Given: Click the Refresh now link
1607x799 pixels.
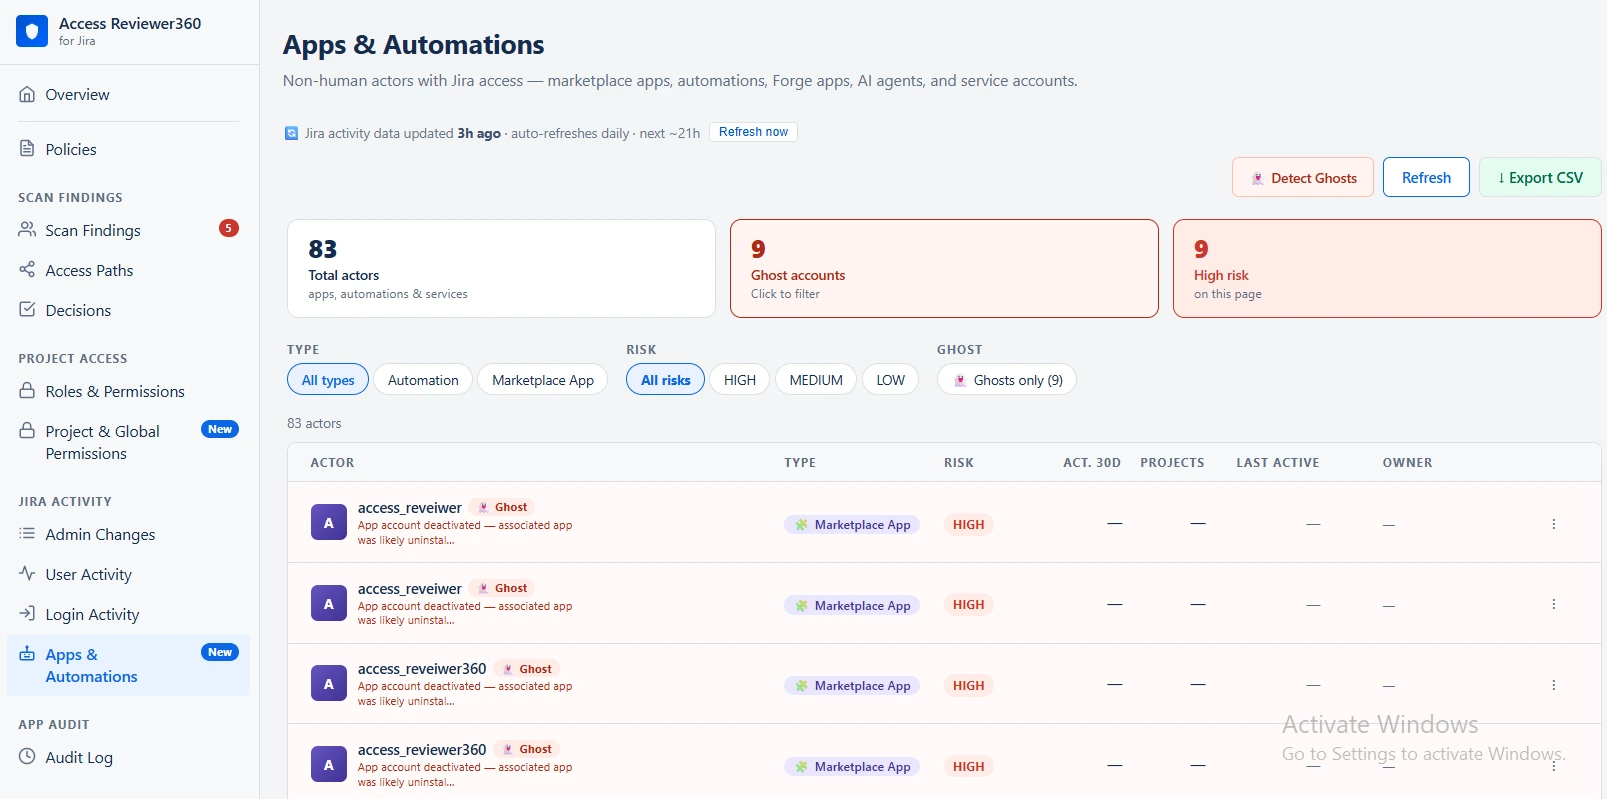Looking at the screenshot, I should tap(753, 132).
